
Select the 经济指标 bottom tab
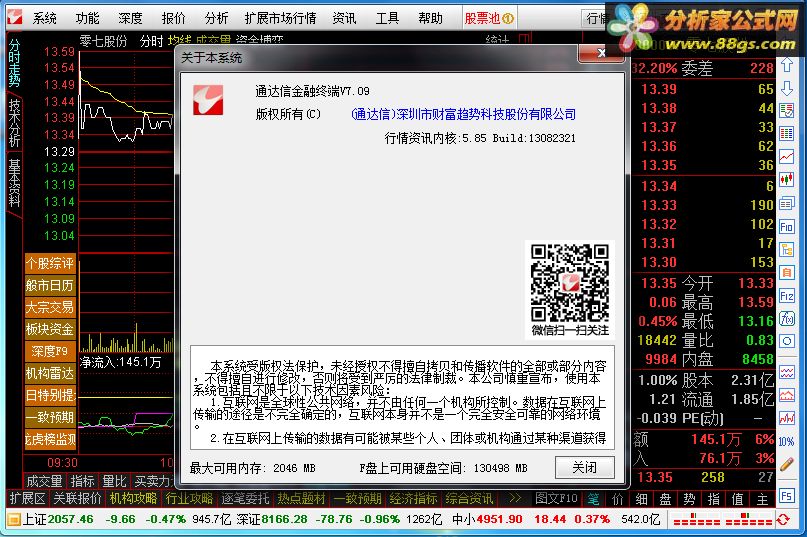point(413,498)
